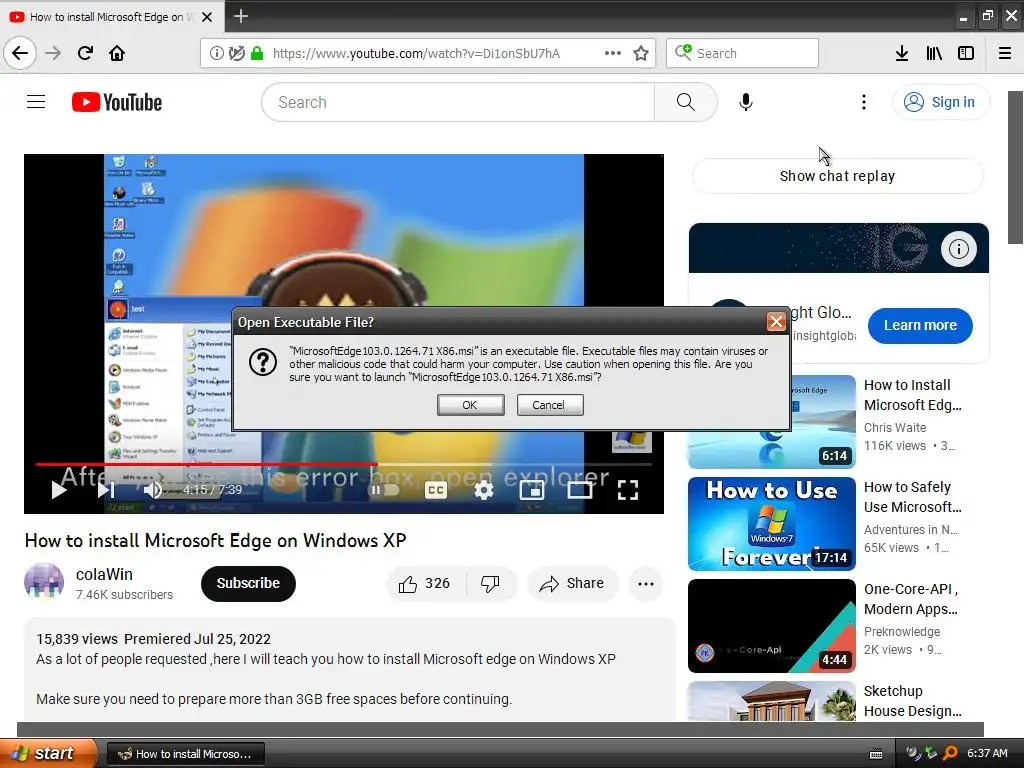Open the downloads arrow in browser toolbar
Image resolution: width=1024 pixels, height=768 pixels.
pyautogui.click(x=902, y=53)
